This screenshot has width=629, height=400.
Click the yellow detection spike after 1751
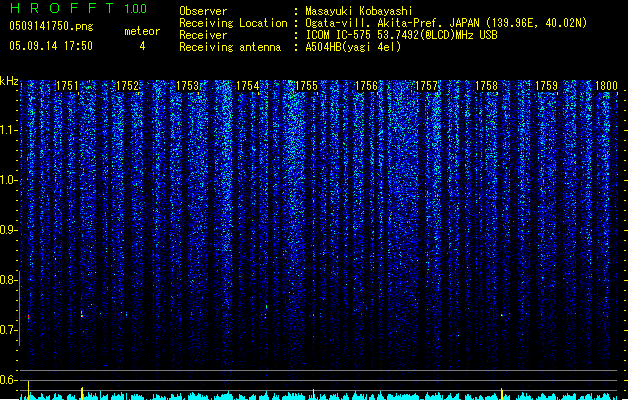pos(82,393)
